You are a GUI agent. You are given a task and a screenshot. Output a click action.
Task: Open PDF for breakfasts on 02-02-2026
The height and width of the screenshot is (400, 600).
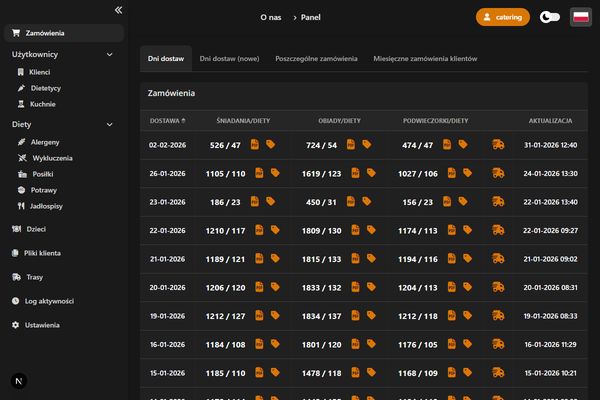pyautogui.click(x=255, y=145)
